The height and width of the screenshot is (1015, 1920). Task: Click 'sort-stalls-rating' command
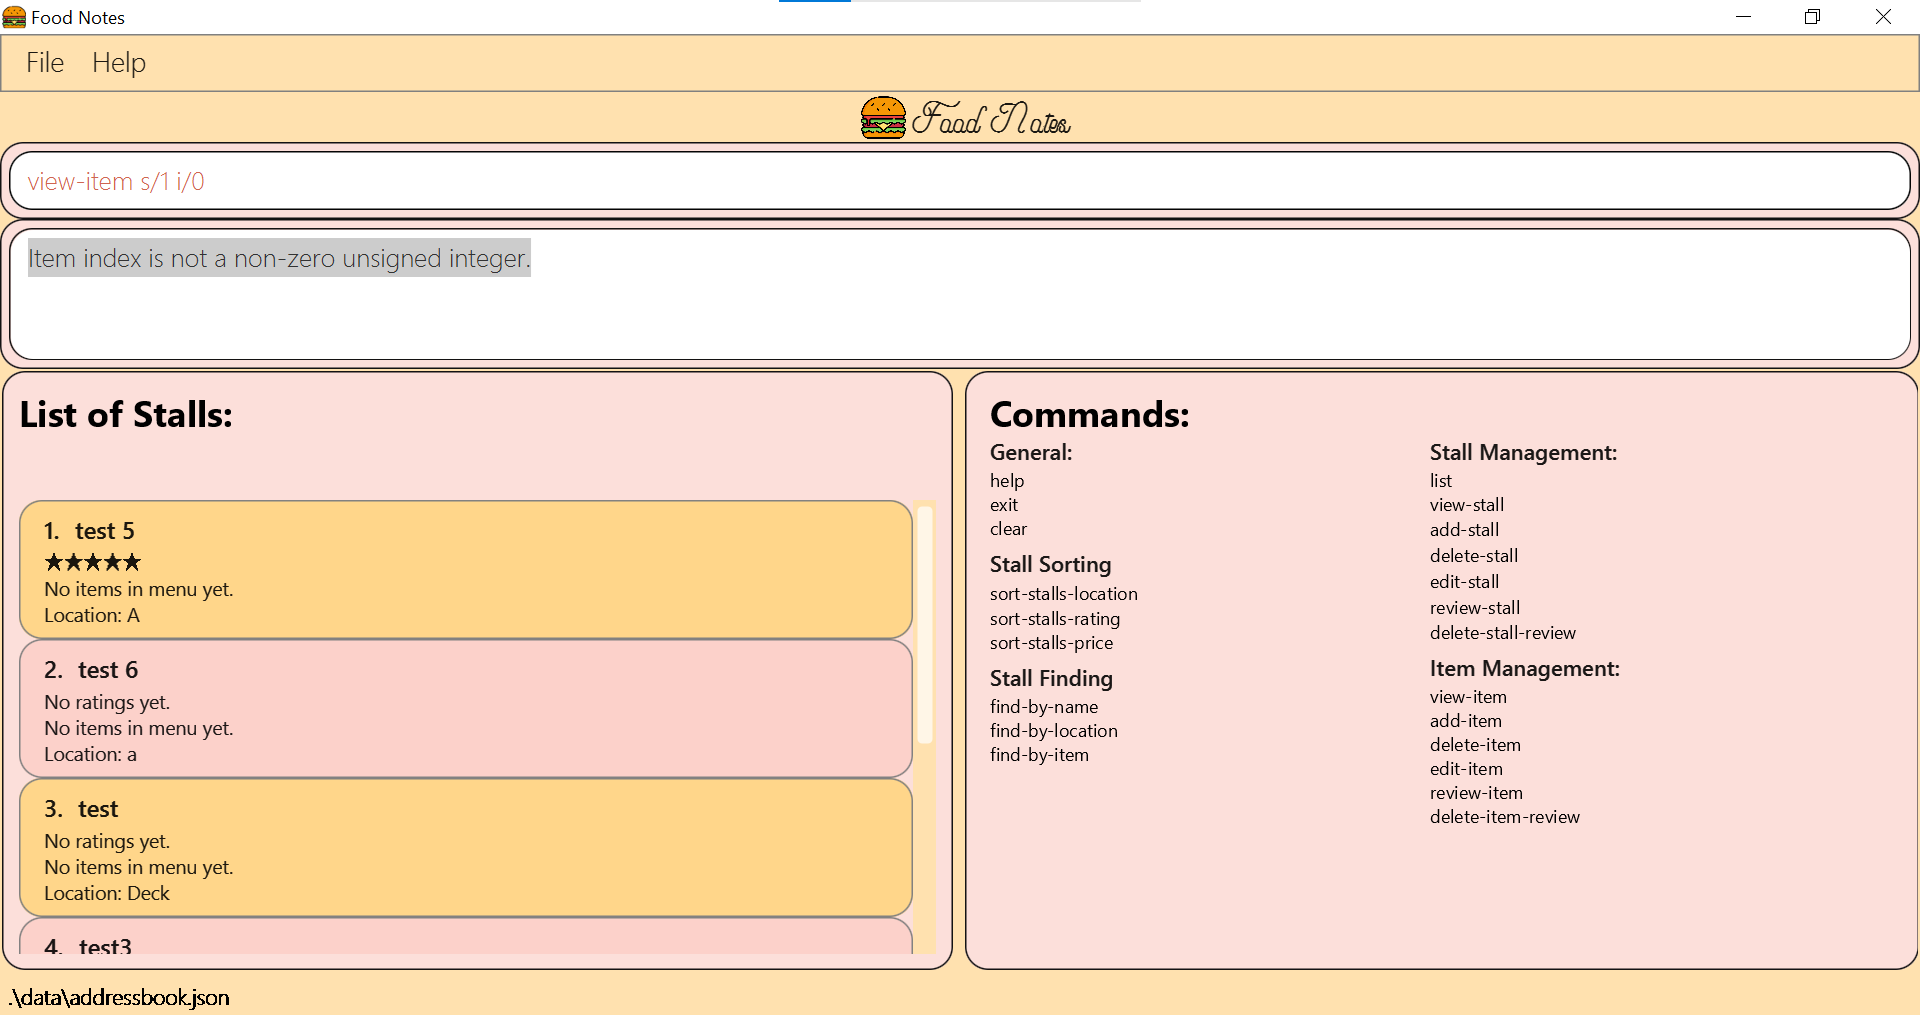coord(1055,619)
